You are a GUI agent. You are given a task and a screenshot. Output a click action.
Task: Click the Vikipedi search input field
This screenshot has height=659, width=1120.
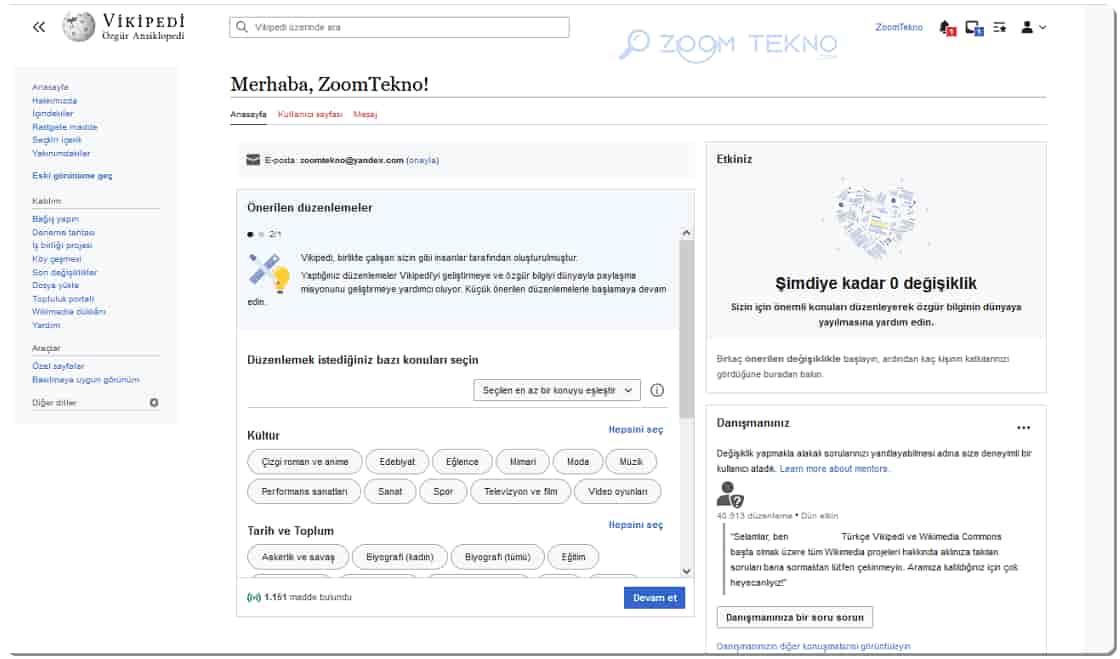tap(399, 27)
